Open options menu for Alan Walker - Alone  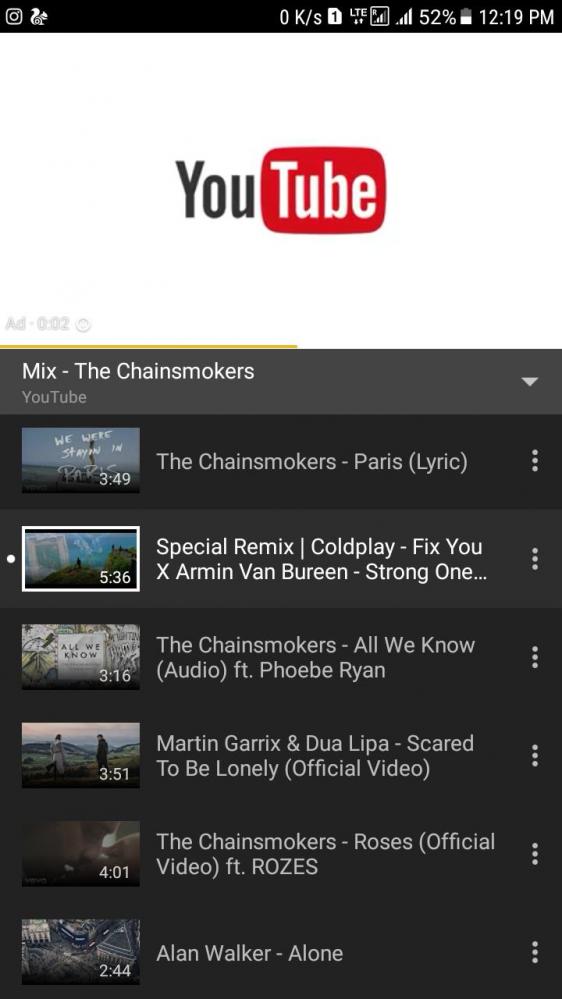tap(535, 952)
